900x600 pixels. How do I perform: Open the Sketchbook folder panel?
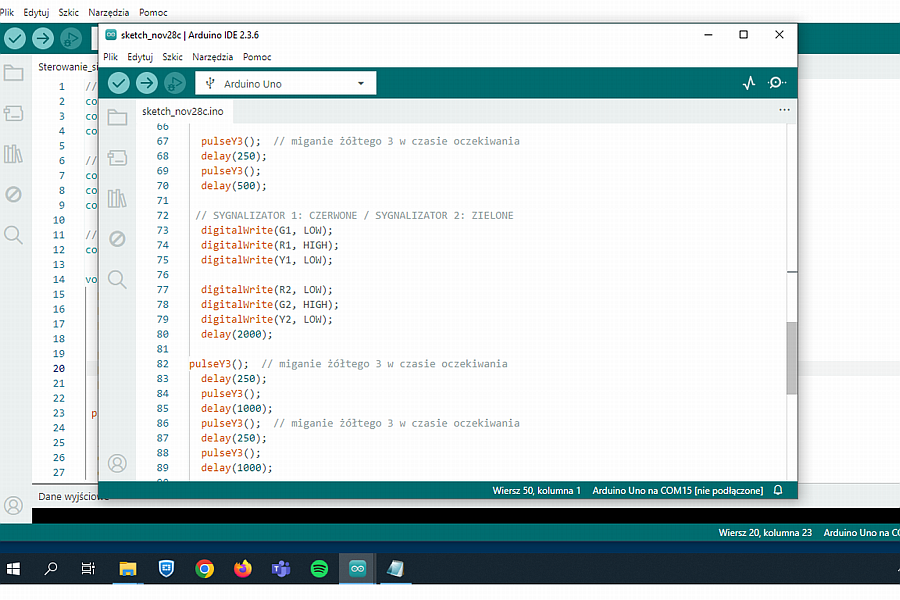point(118,118)
